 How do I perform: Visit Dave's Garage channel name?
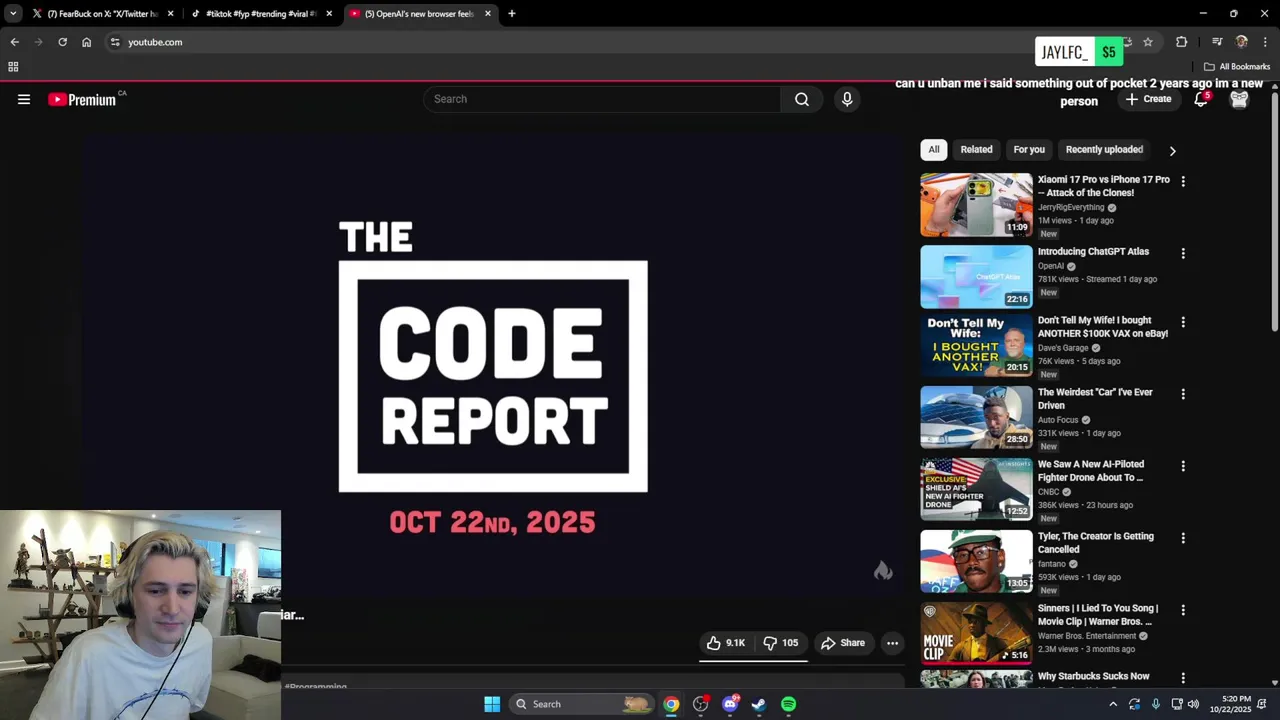(x=1063, y=348)
